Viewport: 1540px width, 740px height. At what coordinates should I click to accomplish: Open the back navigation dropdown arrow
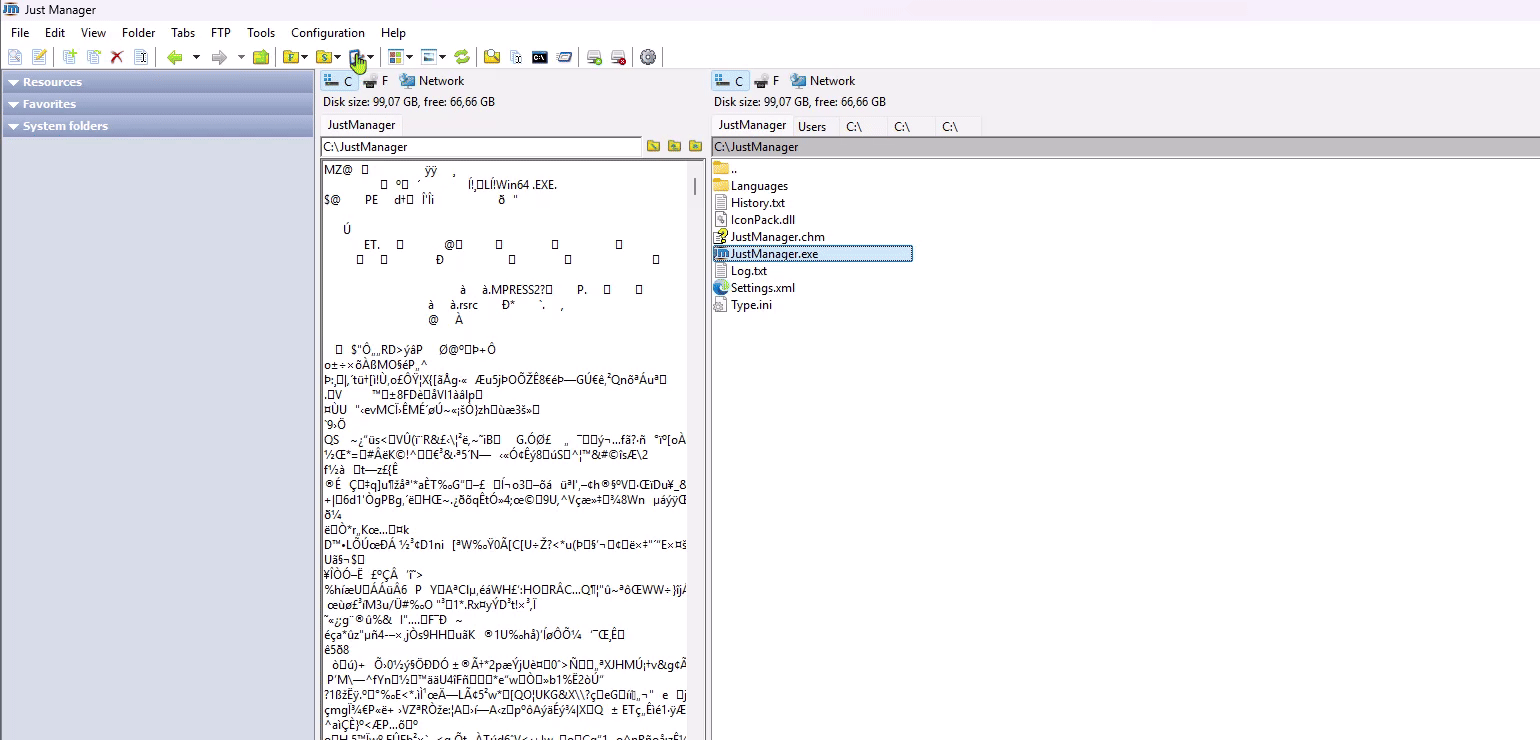(x=196, y=57)
